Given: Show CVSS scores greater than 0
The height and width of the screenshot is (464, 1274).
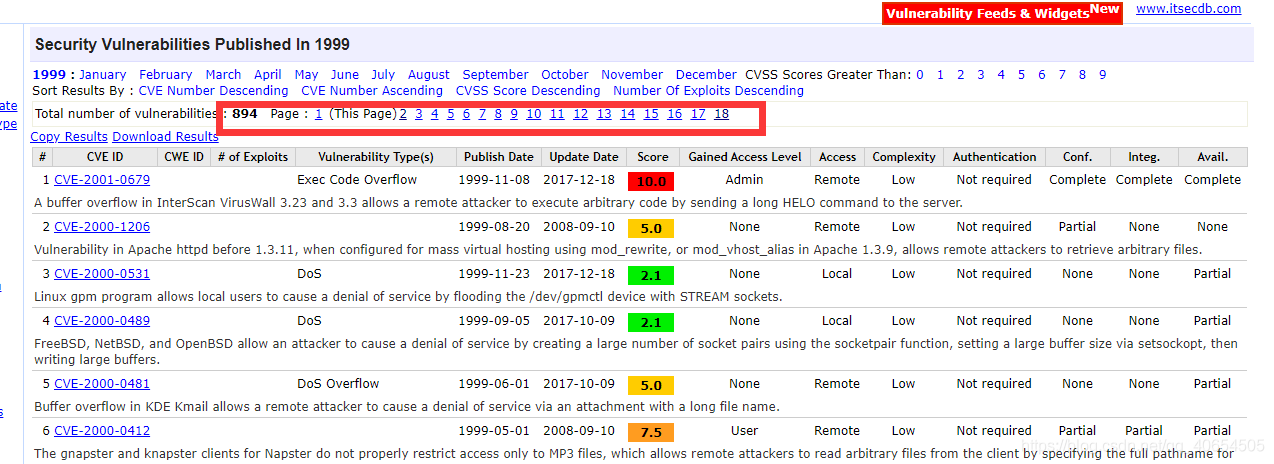Looking at the screenshot, I should [920, 75].
